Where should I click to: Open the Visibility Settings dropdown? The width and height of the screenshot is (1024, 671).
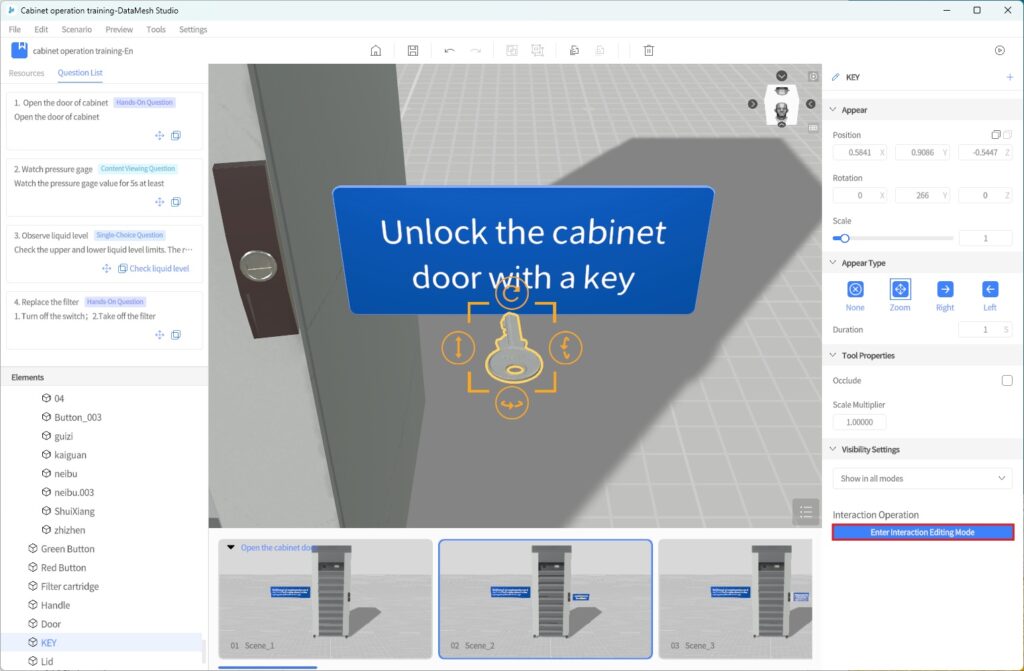pos(923,479)
